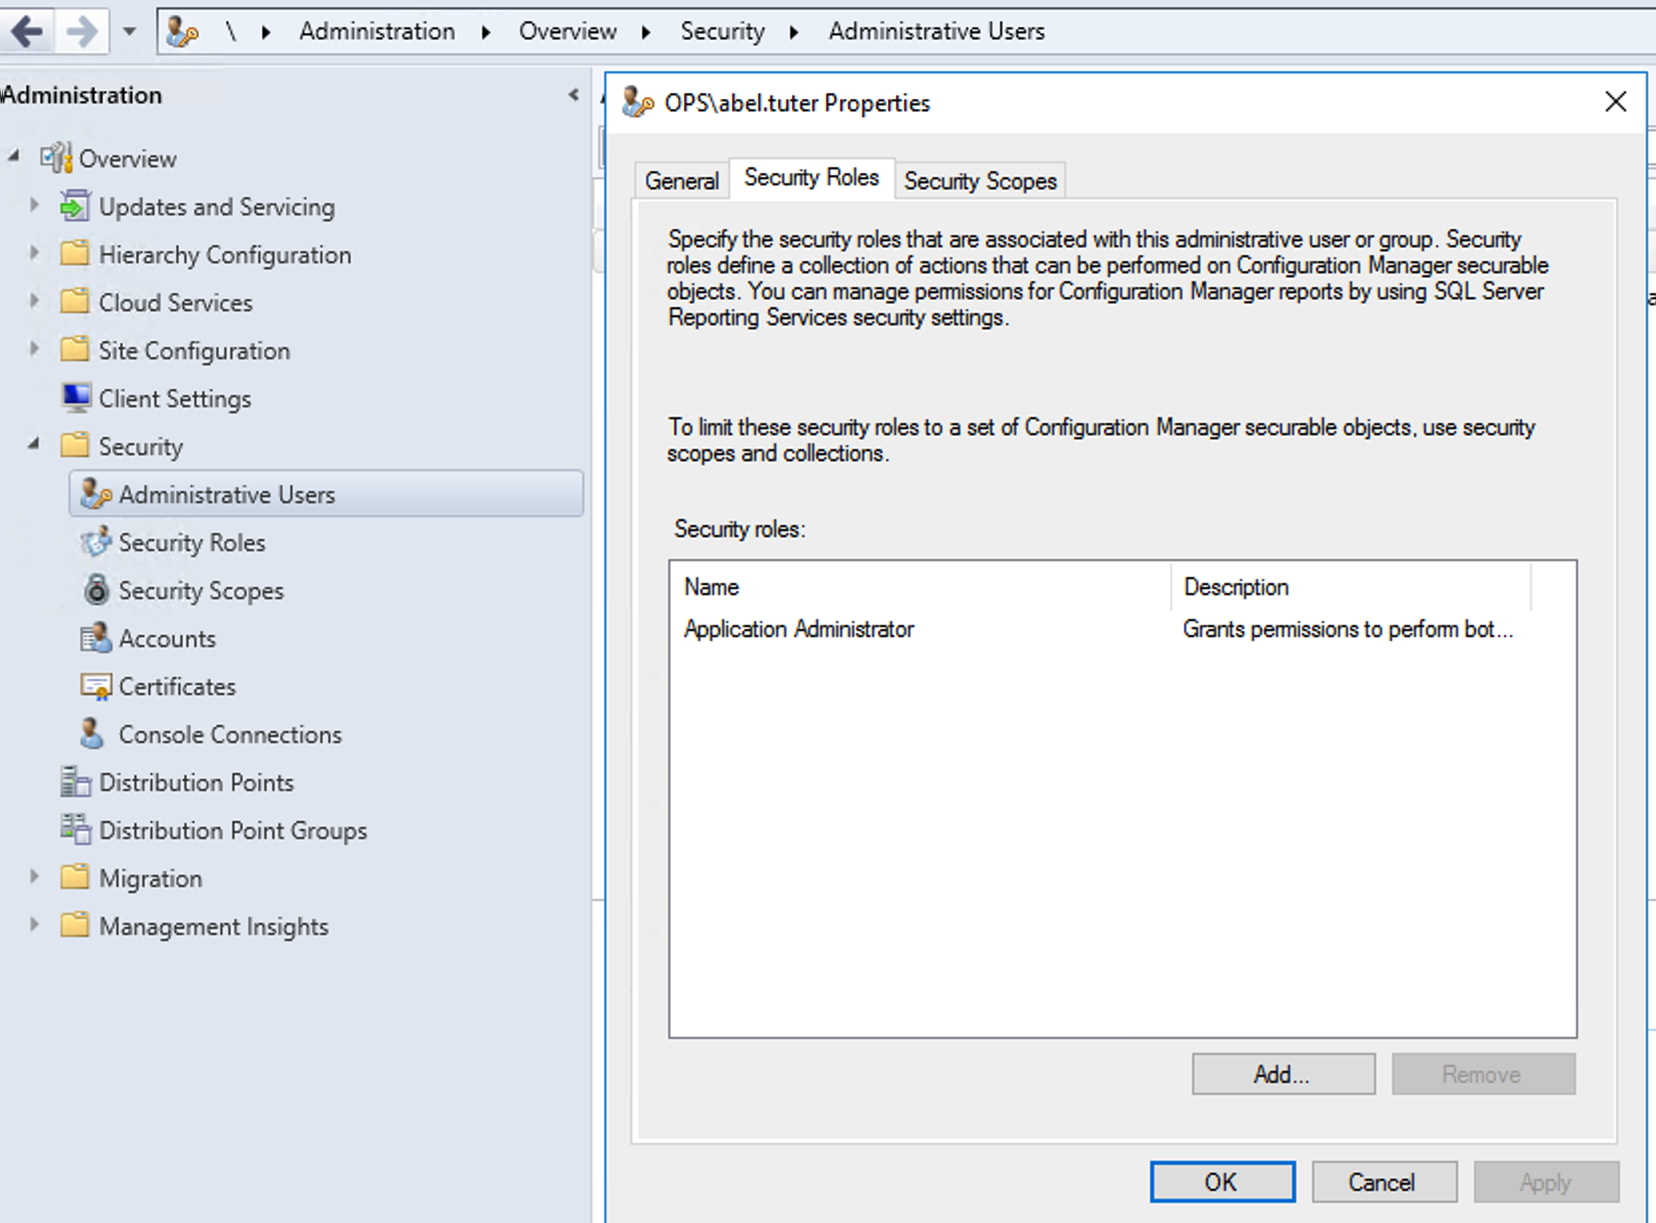
Task: Click the Security folder icon
Action: [x=75, y=445]
